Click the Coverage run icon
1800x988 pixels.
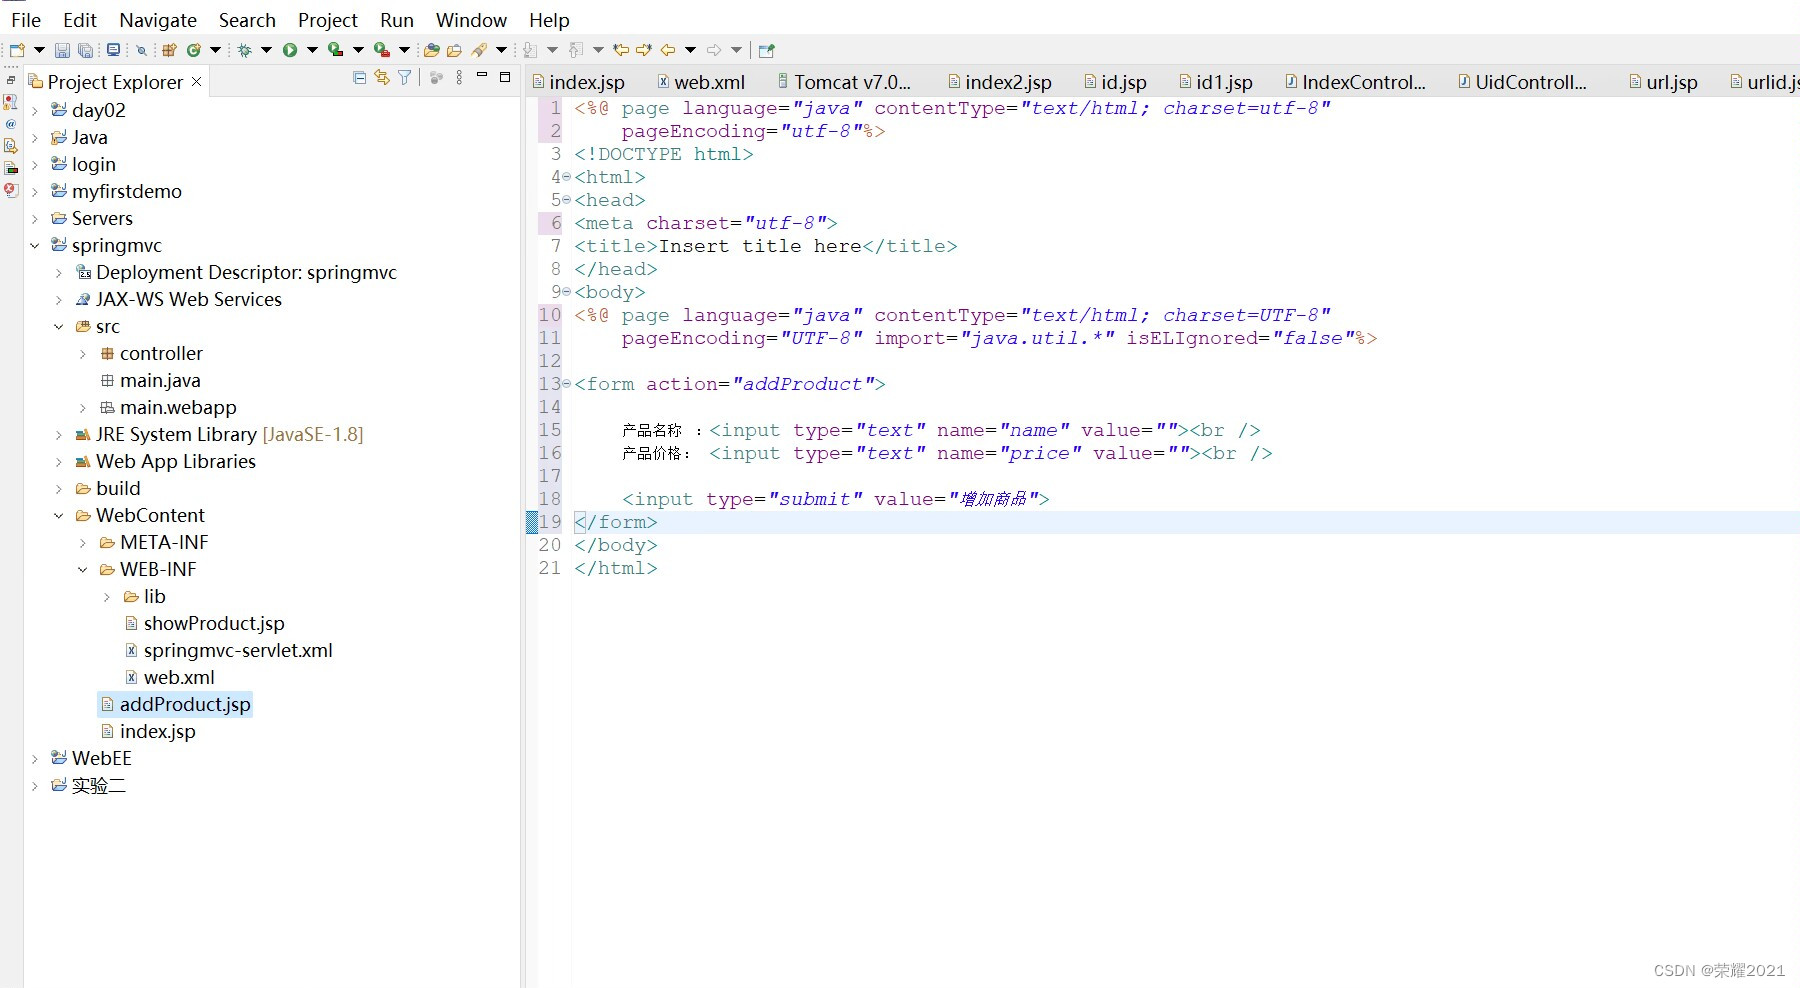(x=336, y=50)
